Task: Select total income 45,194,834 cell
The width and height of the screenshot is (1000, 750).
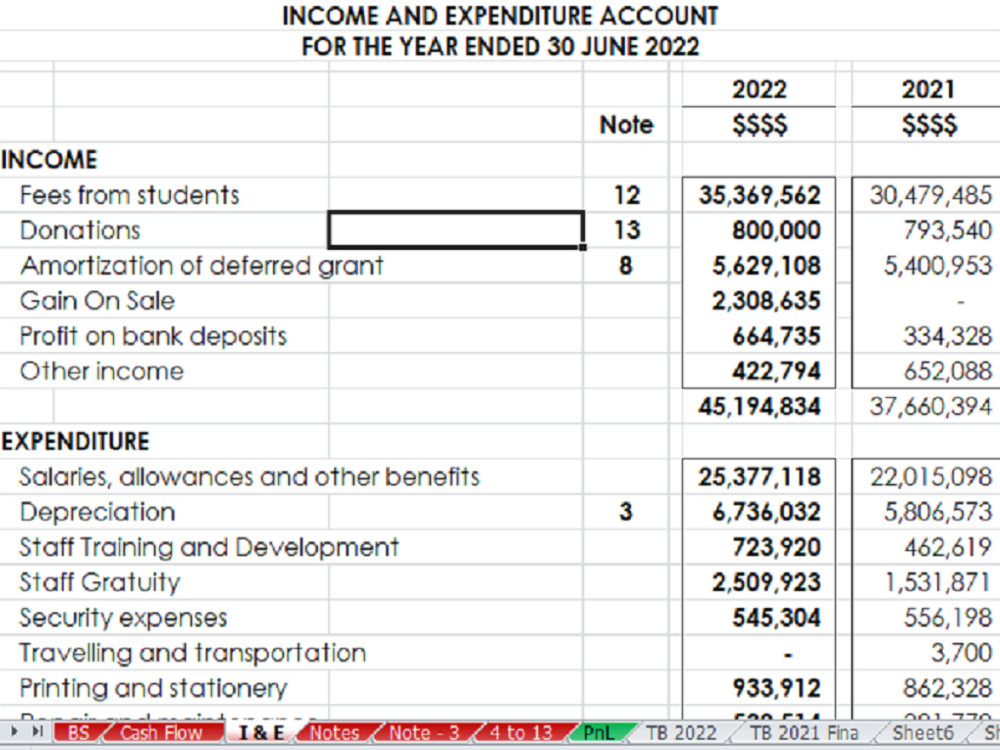Action: (758, 406)
